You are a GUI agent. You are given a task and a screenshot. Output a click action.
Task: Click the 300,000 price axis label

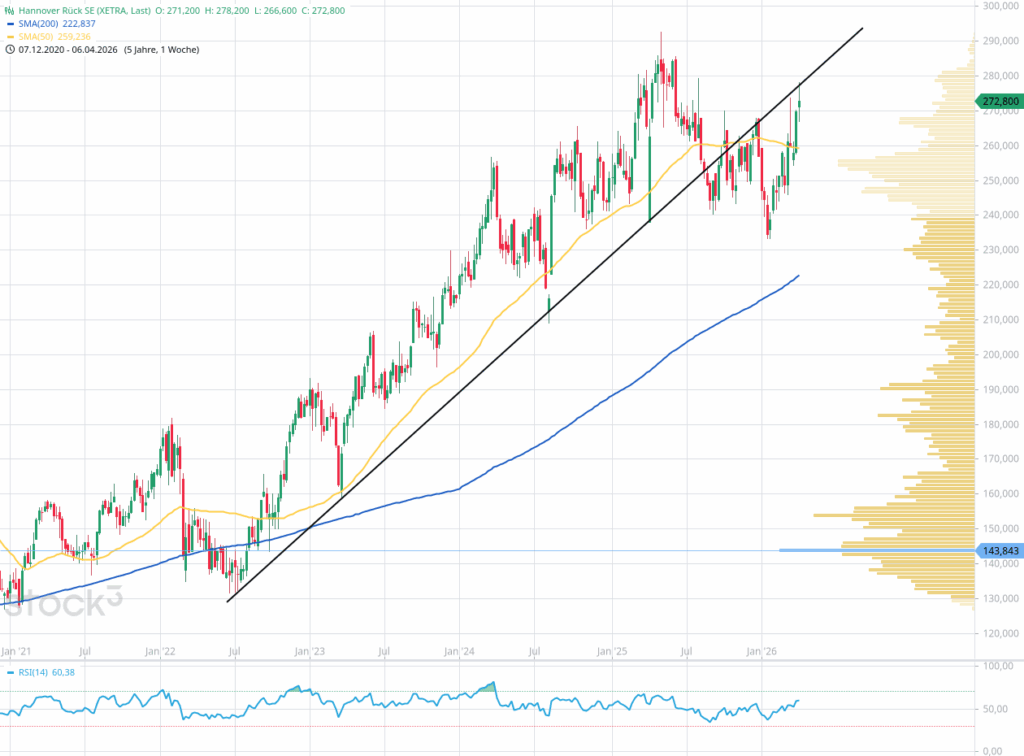point(1001,6)
